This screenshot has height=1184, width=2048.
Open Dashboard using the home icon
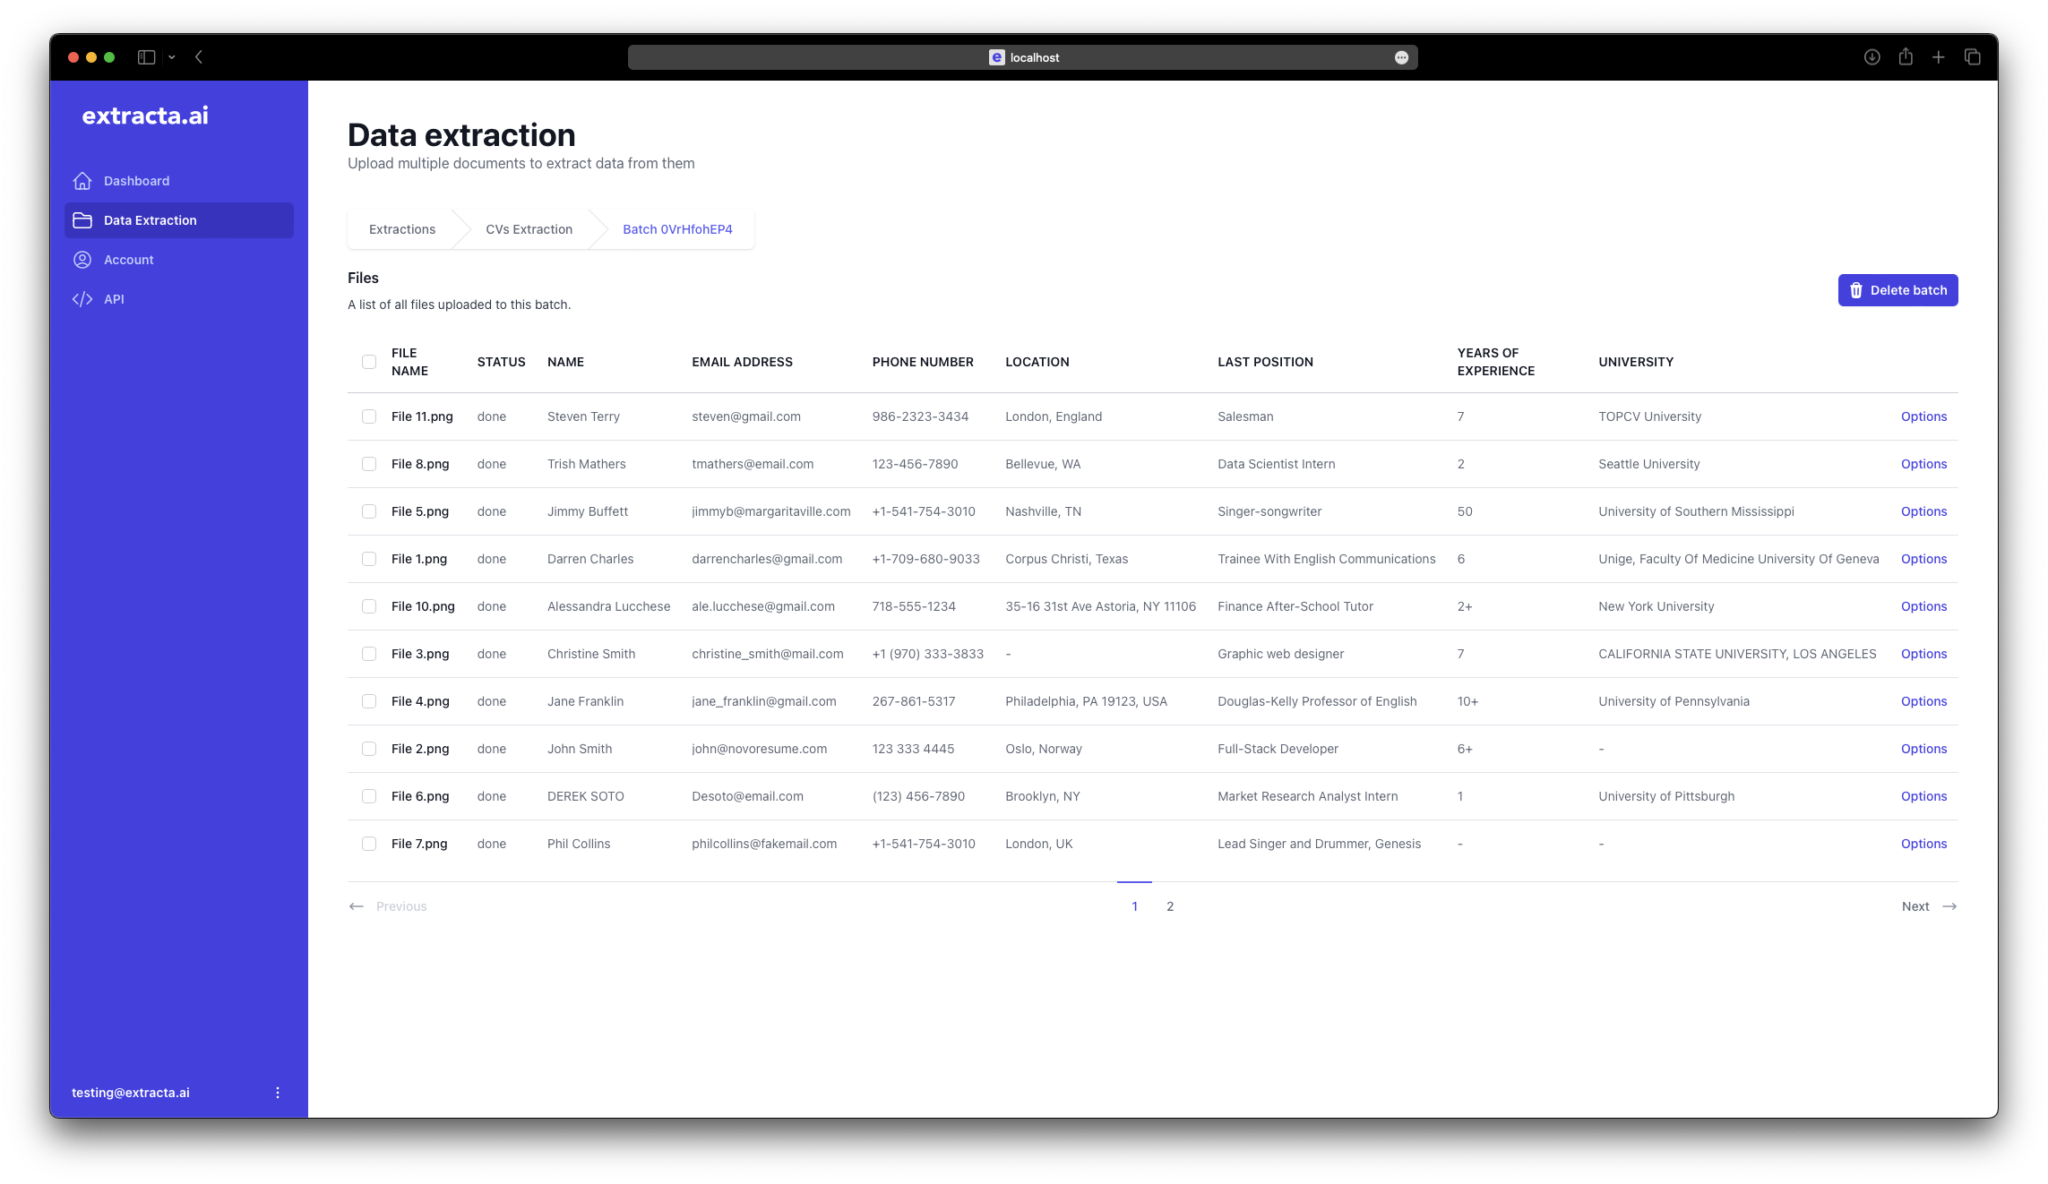83,180
